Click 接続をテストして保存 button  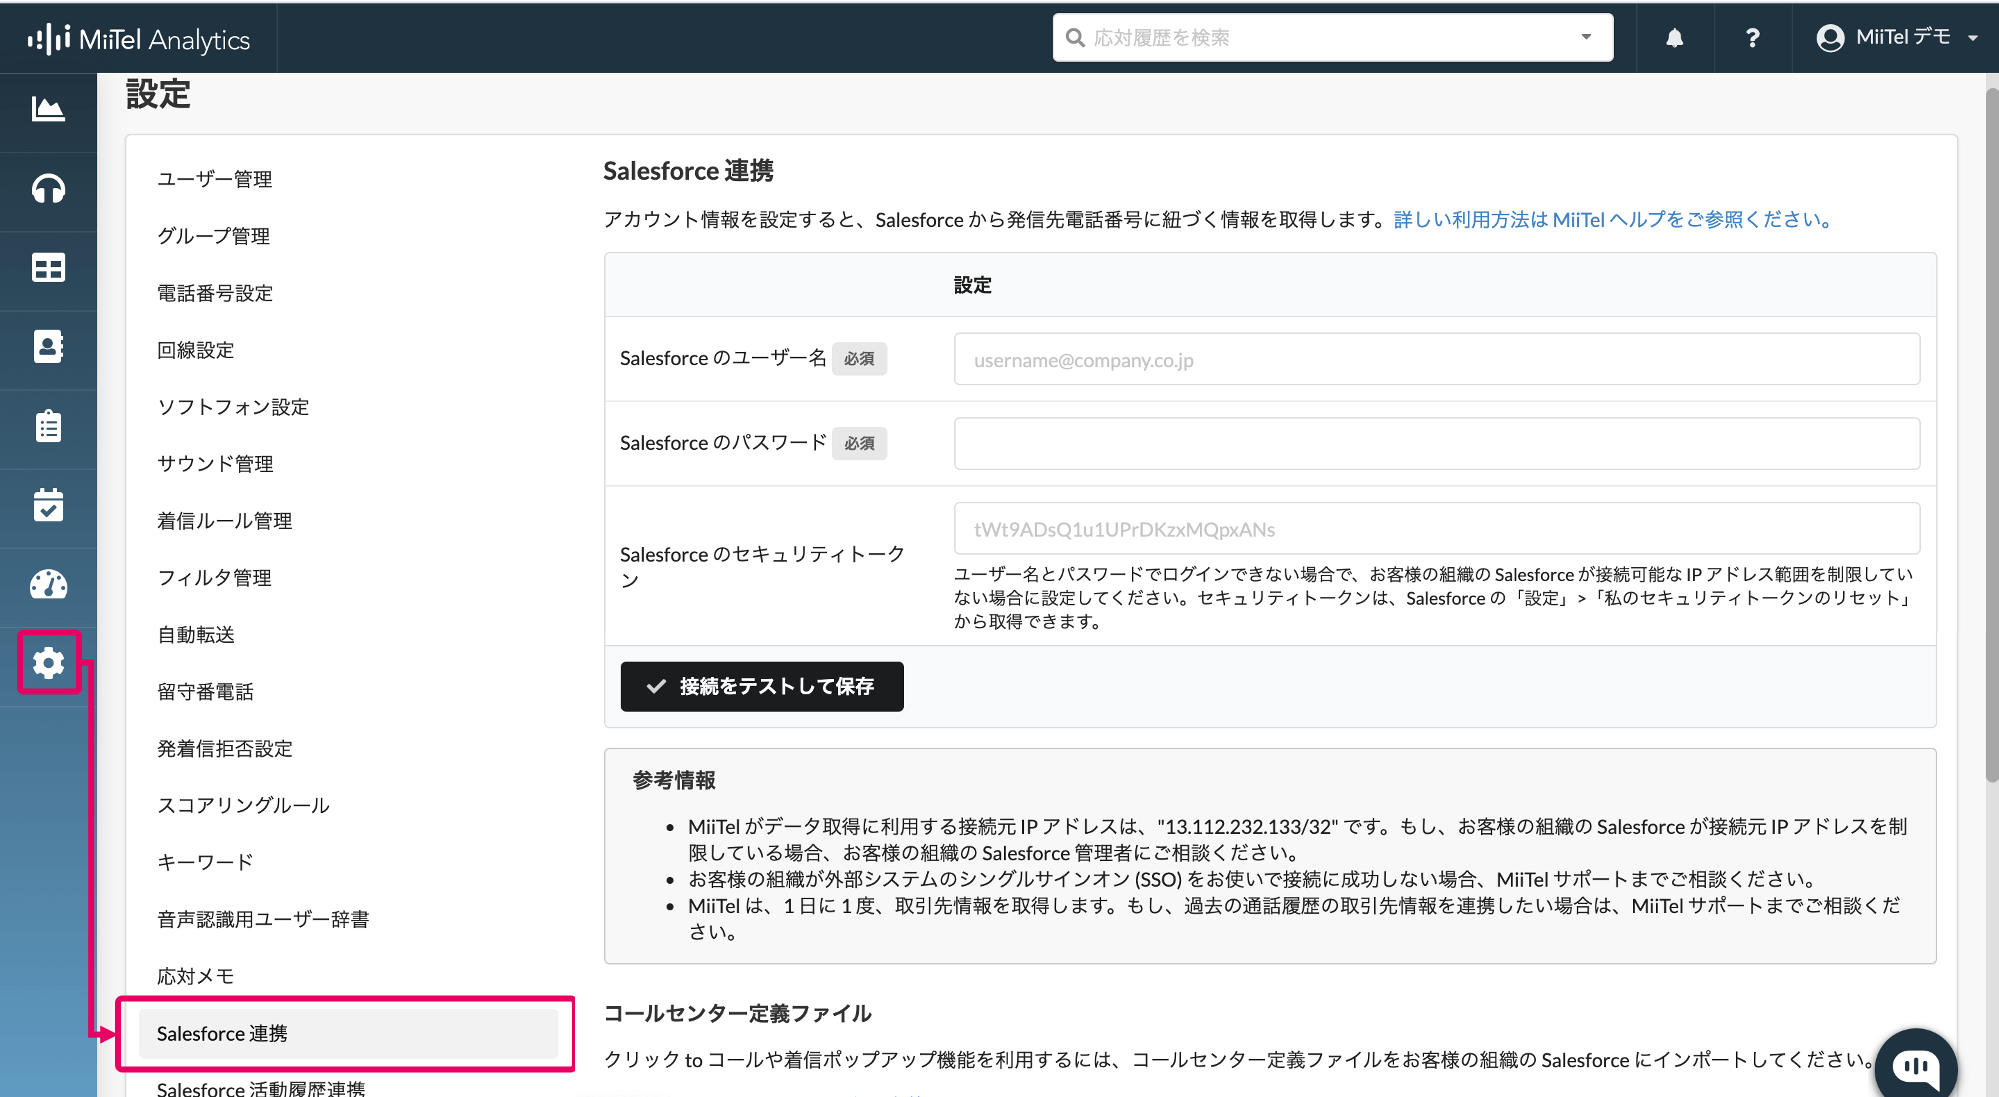762,687
